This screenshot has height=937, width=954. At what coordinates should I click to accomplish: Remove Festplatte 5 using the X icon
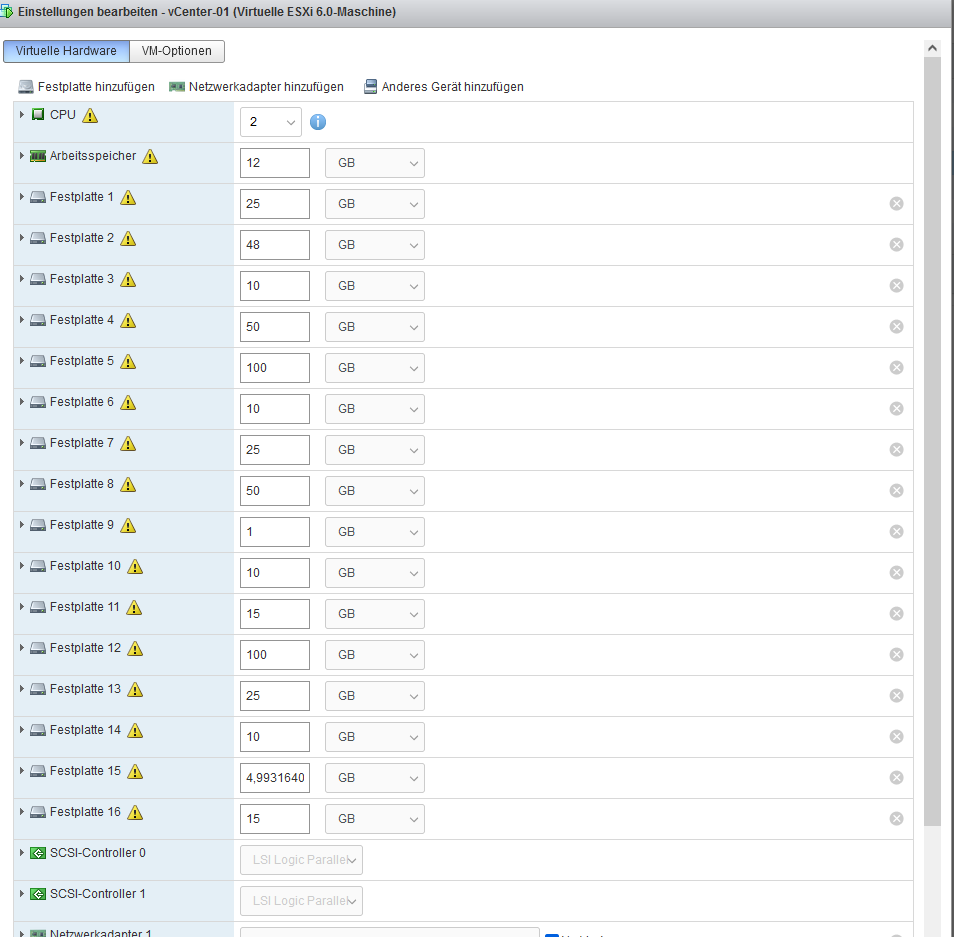pyautogui.click(x=896, y=368)
